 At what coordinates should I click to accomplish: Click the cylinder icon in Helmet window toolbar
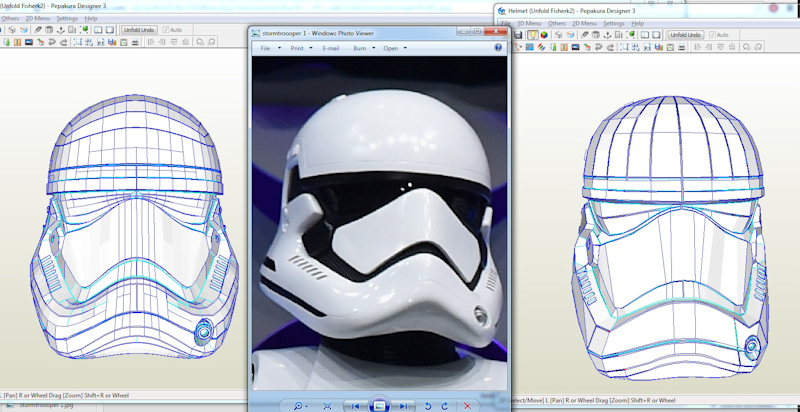point(595,35)
